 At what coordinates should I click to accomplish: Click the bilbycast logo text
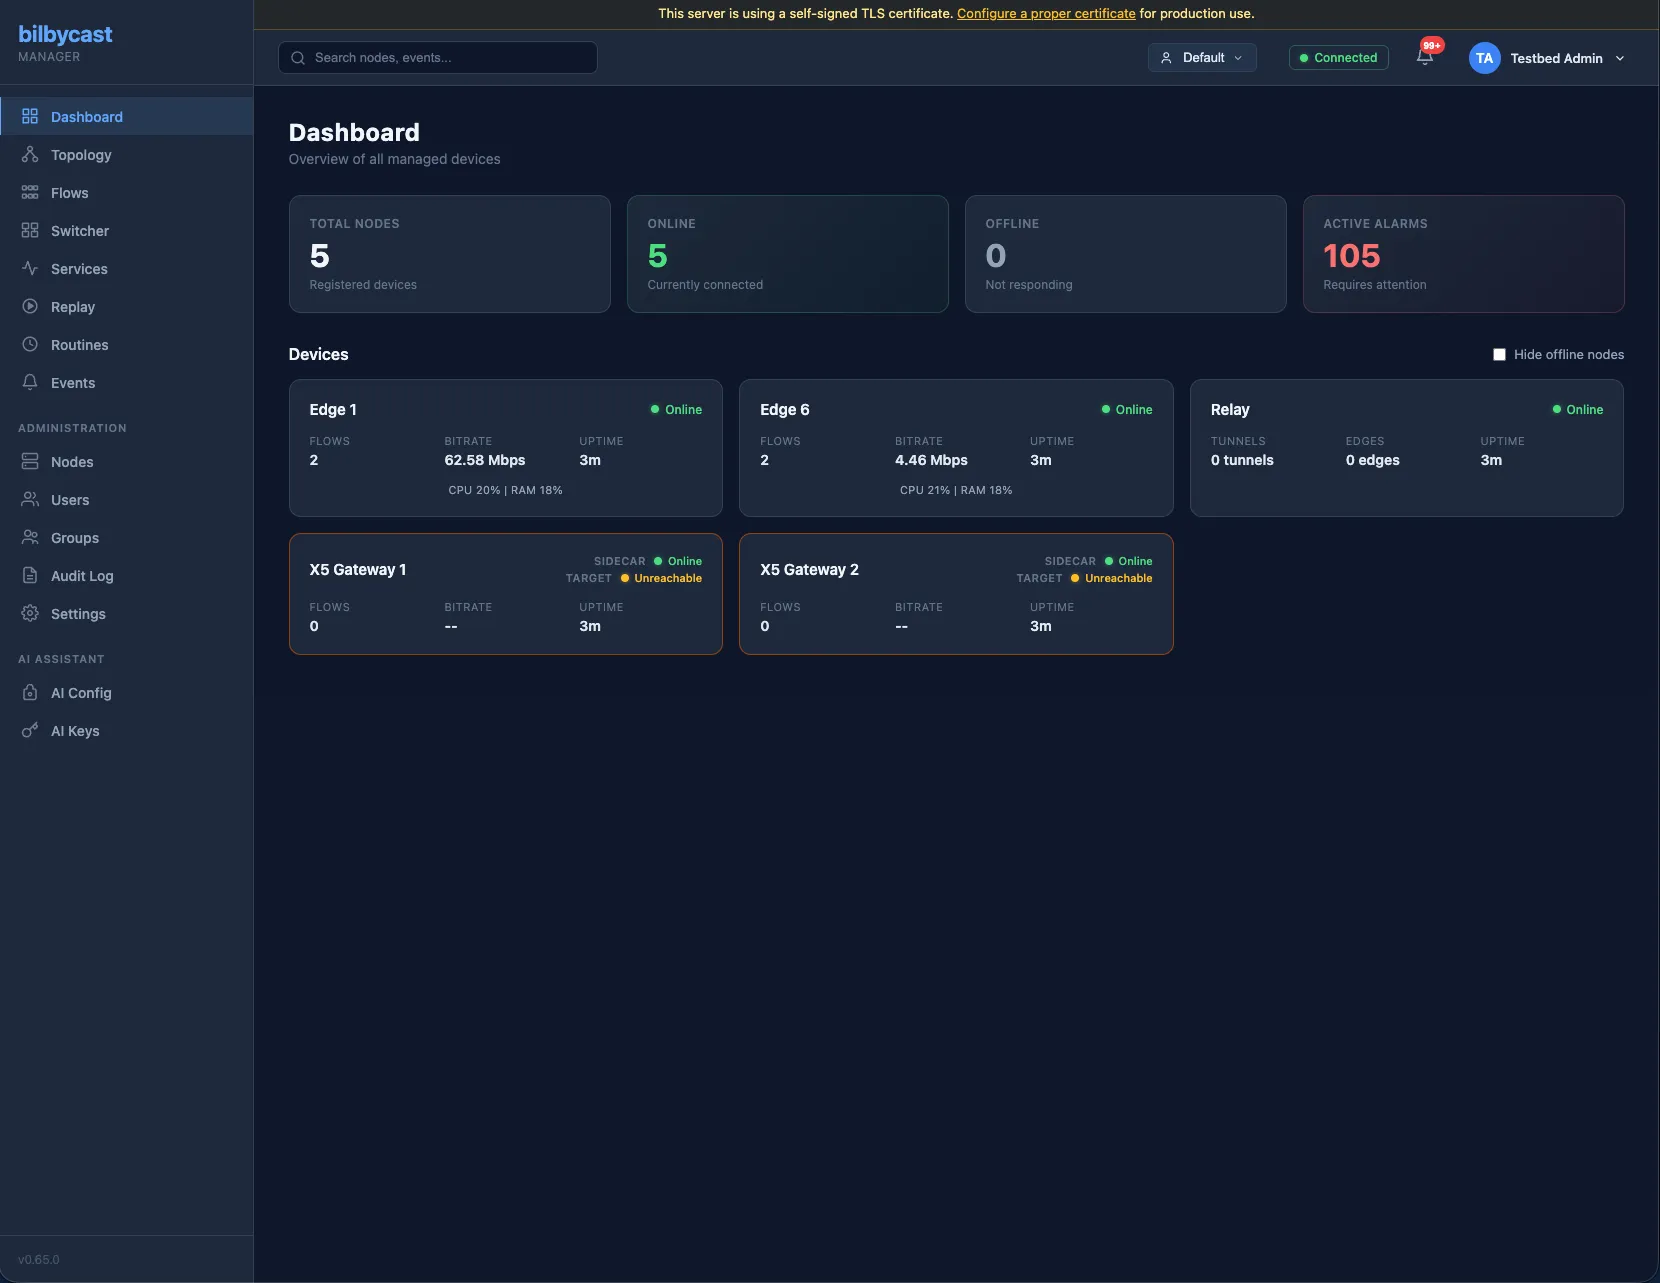(65, 34)
